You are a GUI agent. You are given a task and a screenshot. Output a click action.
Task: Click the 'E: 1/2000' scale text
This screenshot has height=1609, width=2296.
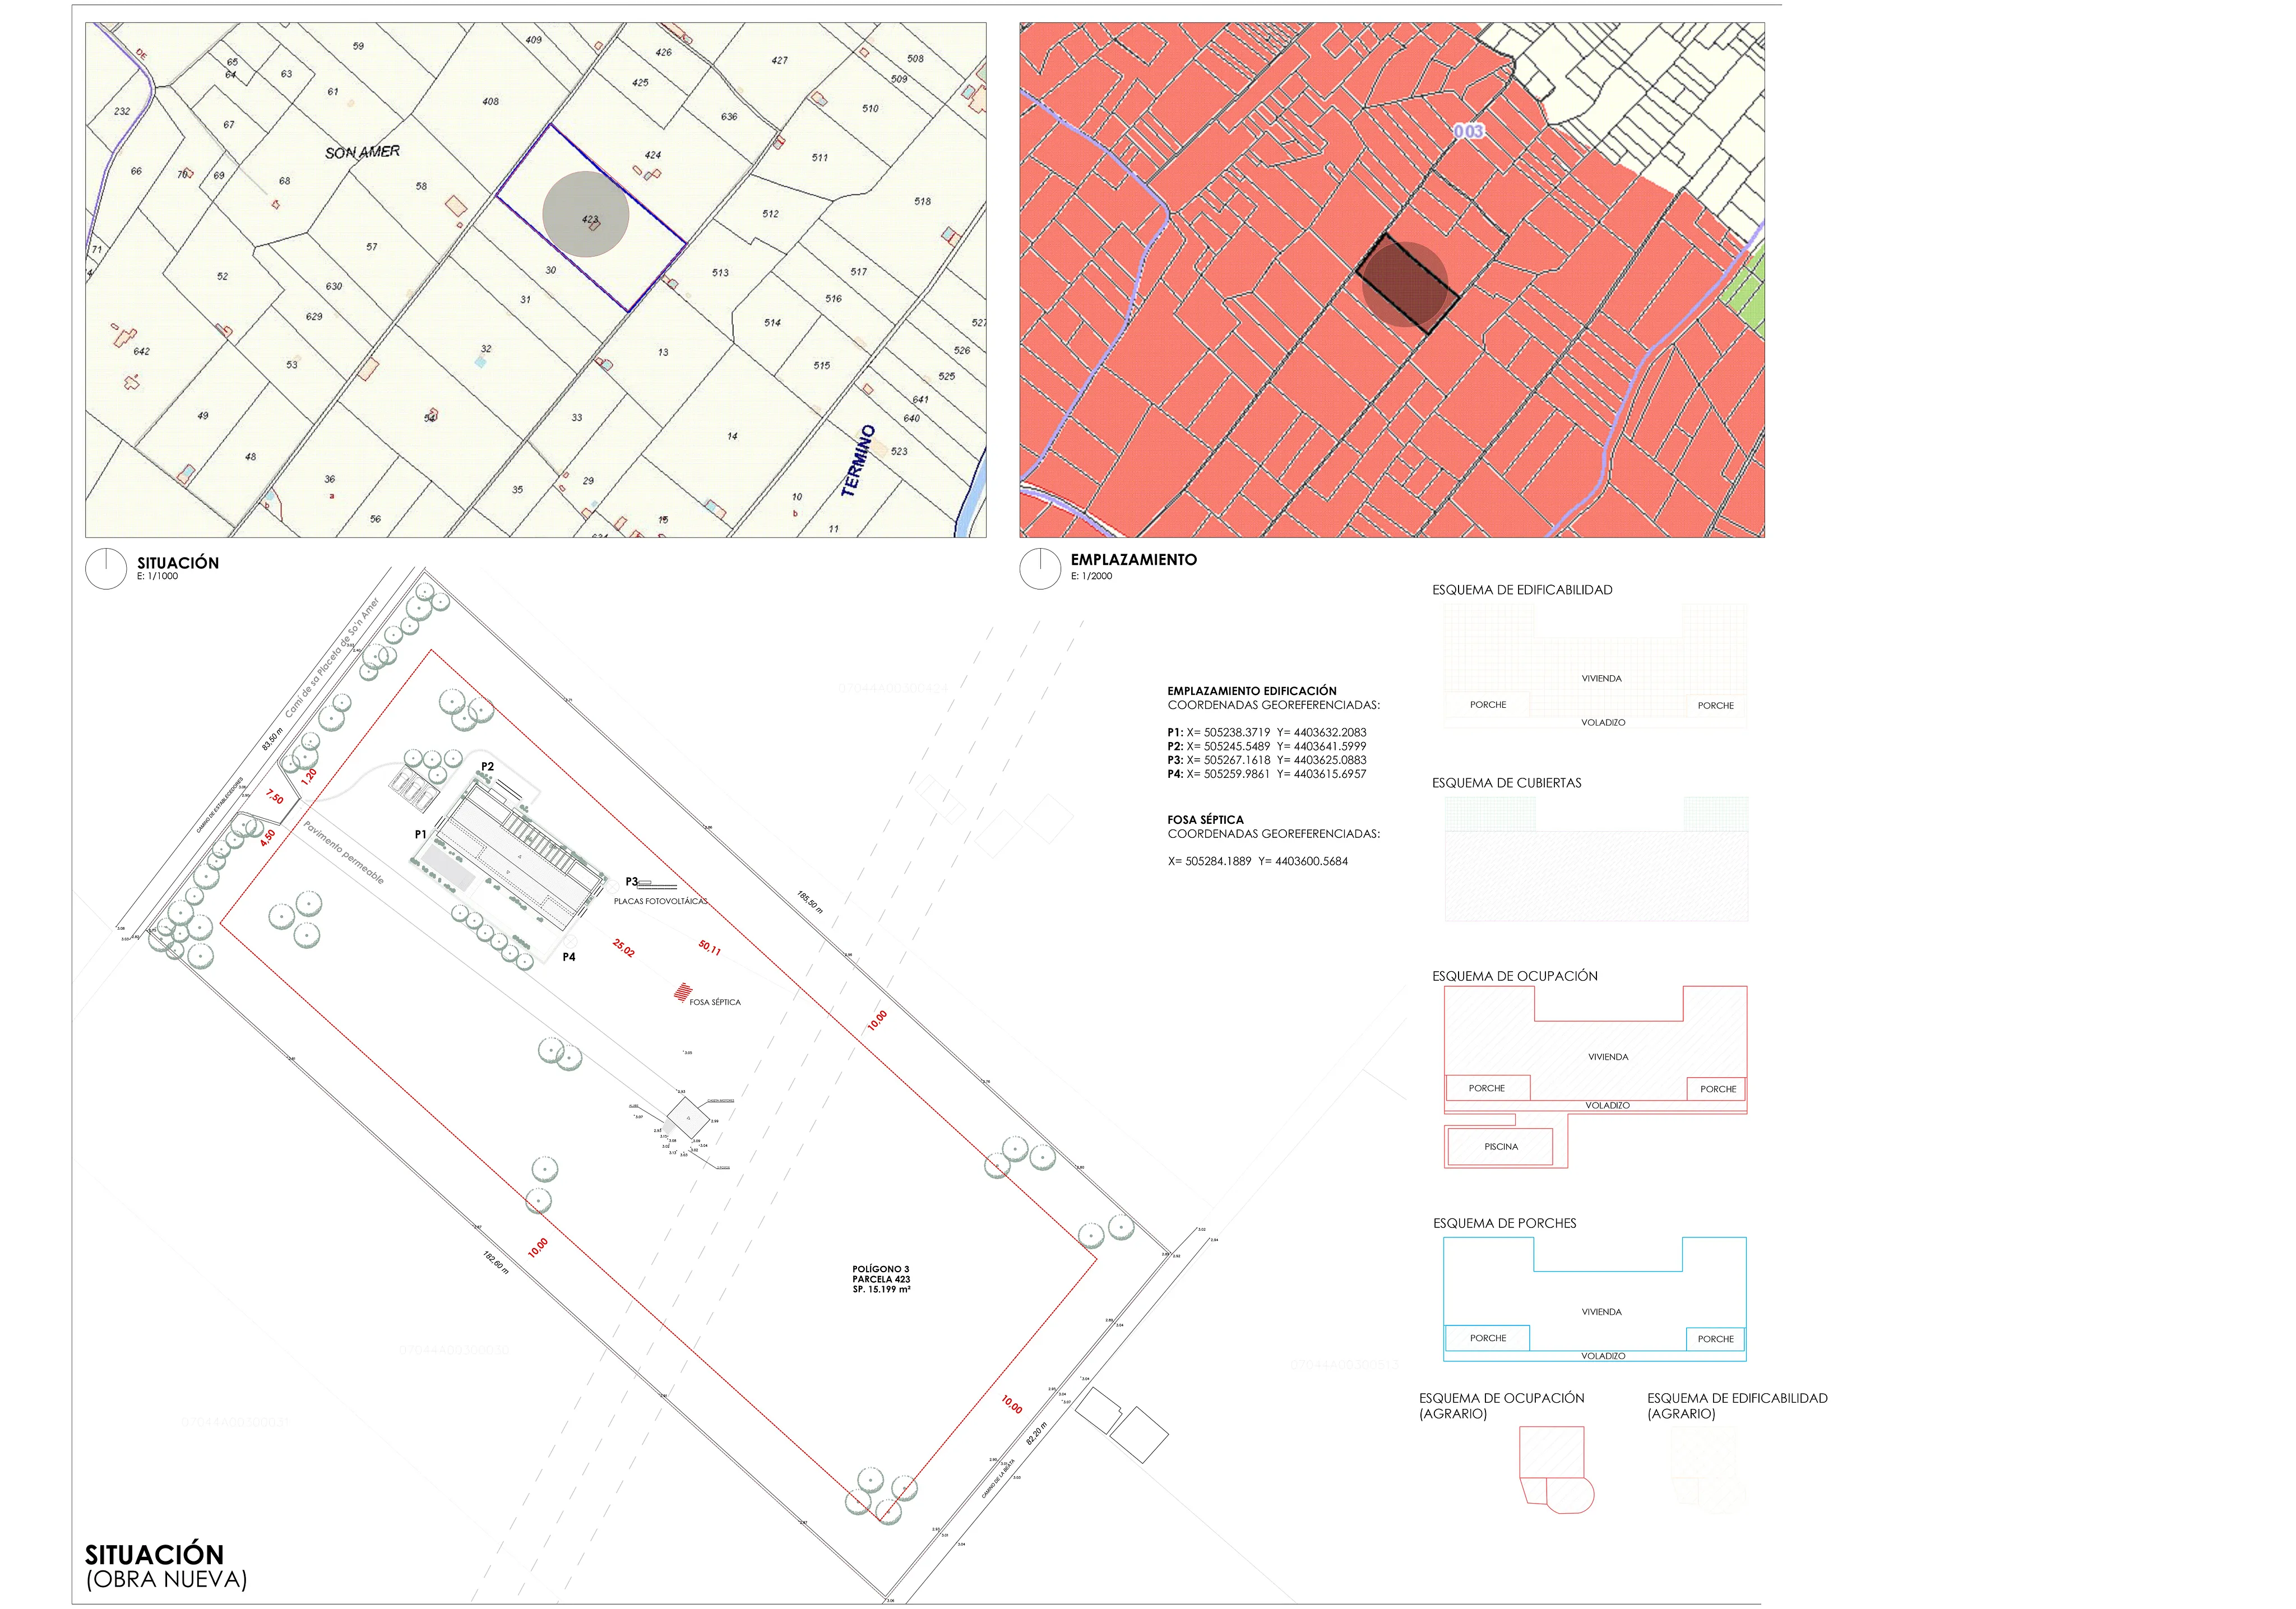point(1092,577)
